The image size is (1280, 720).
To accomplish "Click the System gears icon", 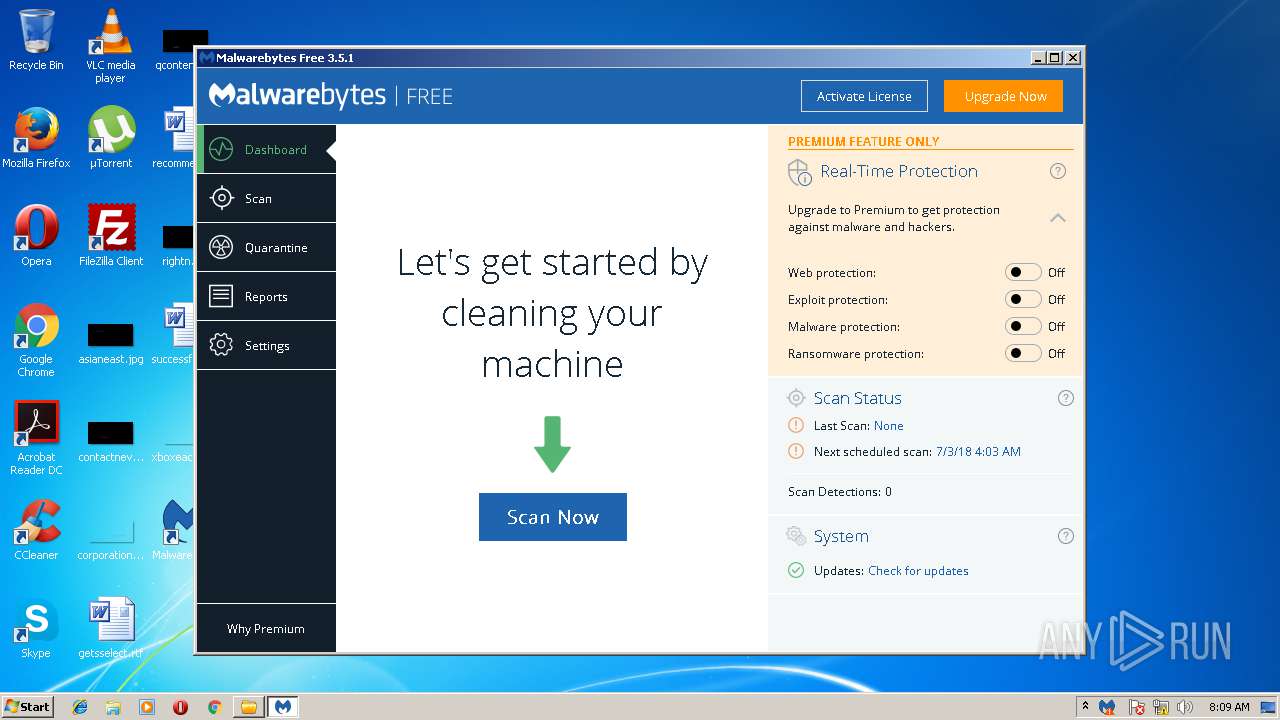I will click(x=796, y=536).
